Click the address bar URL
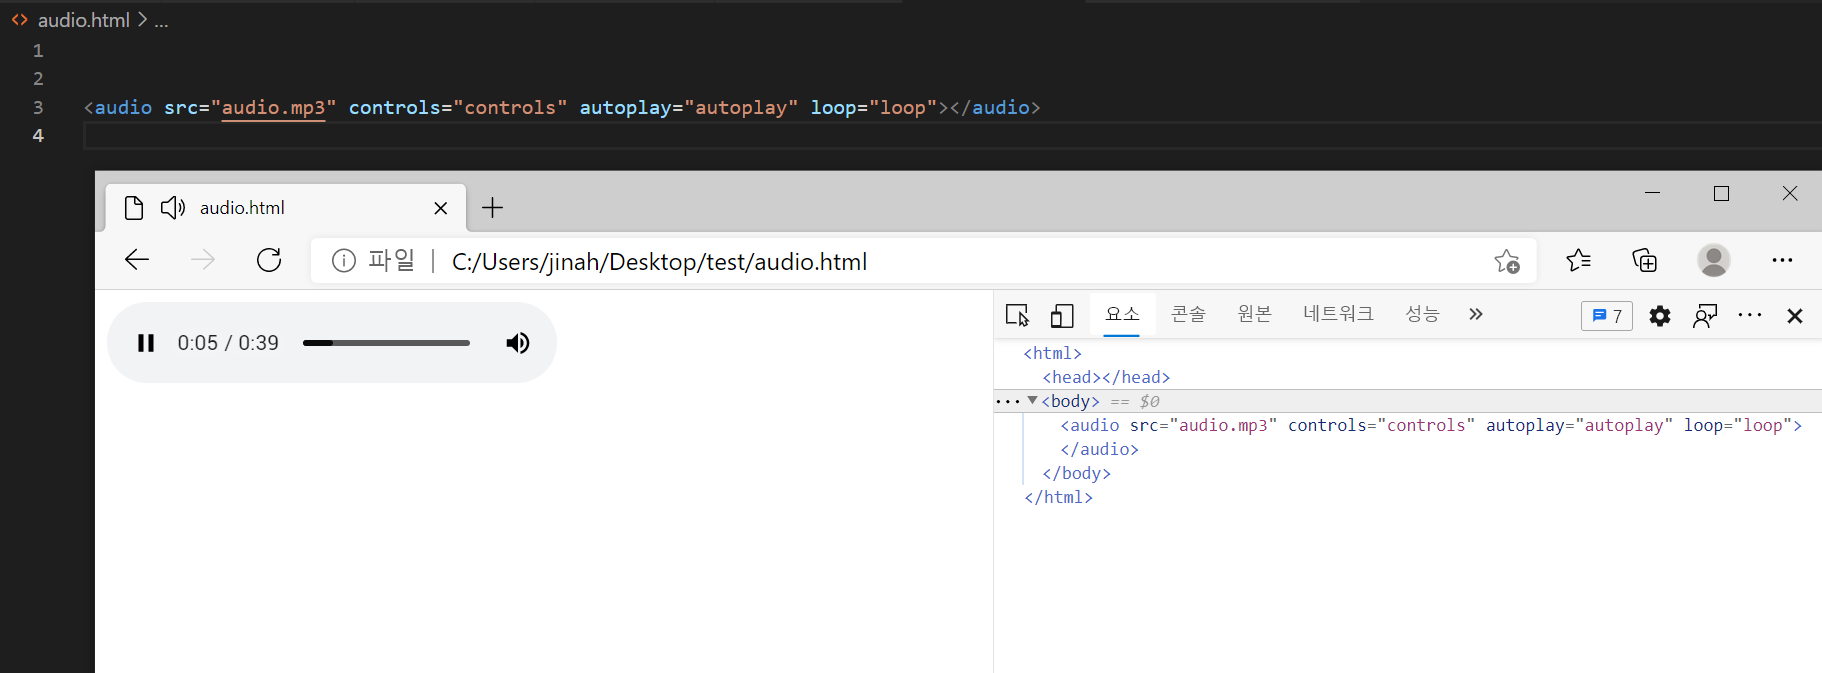 (659, 262)
